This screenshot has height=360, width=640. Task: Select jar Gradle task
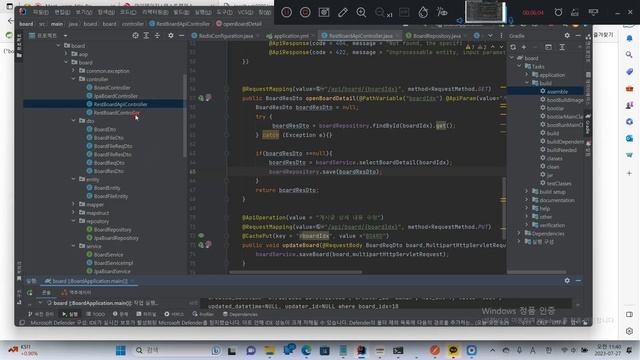point(547,175)
